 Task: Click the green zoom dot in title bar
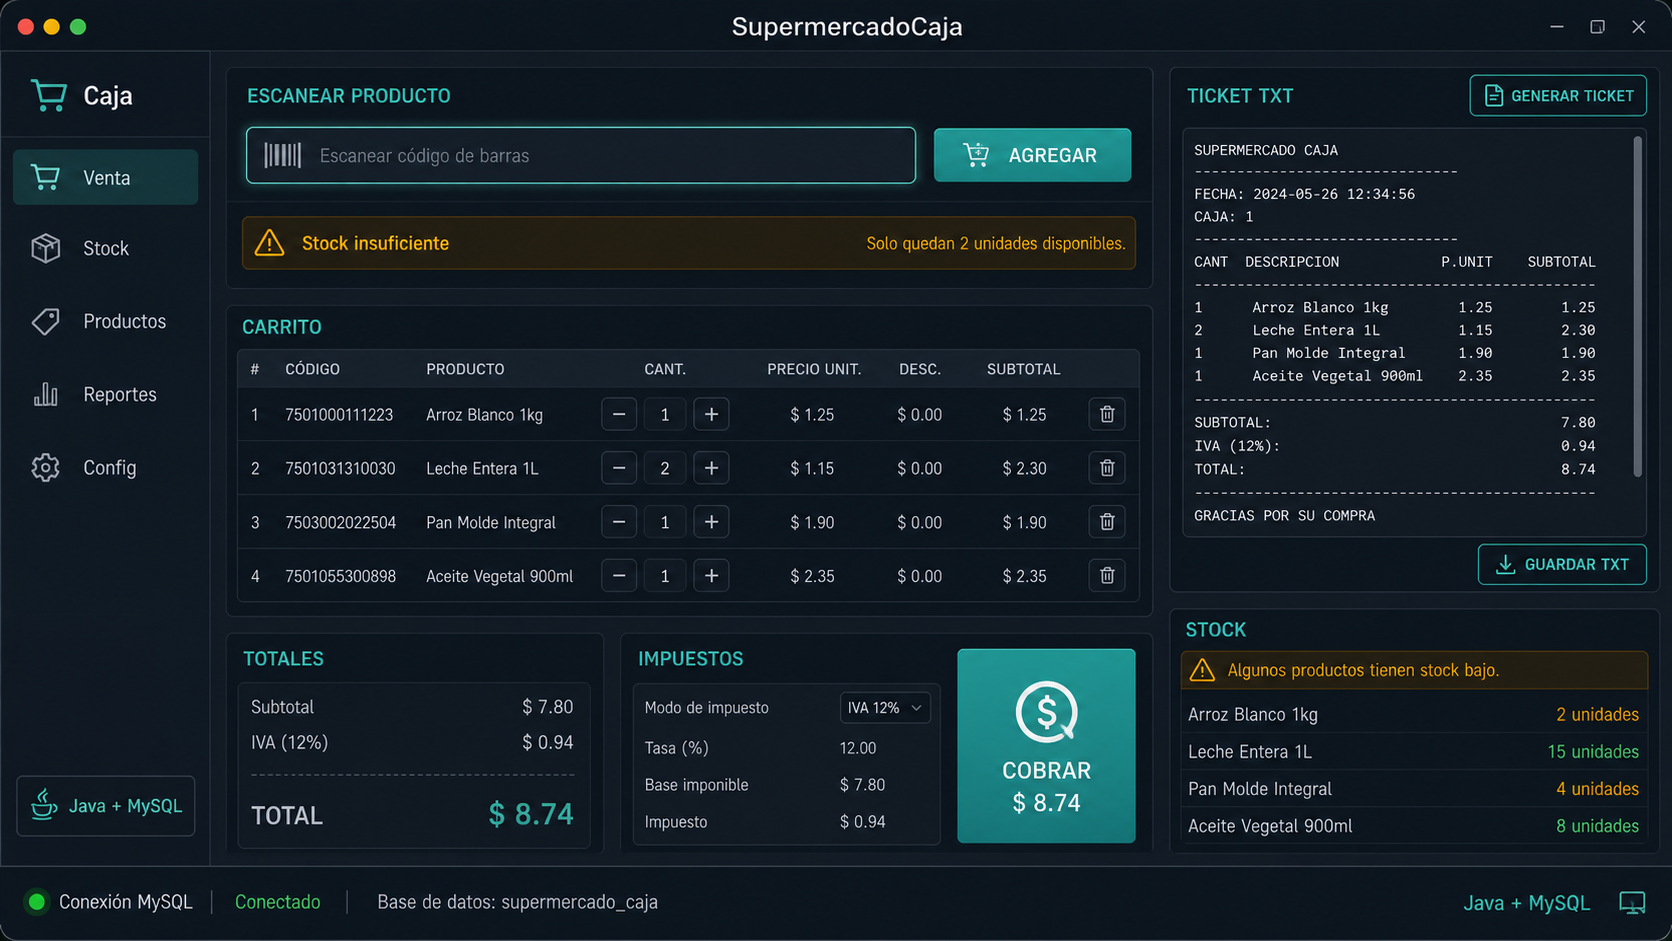pos(78,27)
